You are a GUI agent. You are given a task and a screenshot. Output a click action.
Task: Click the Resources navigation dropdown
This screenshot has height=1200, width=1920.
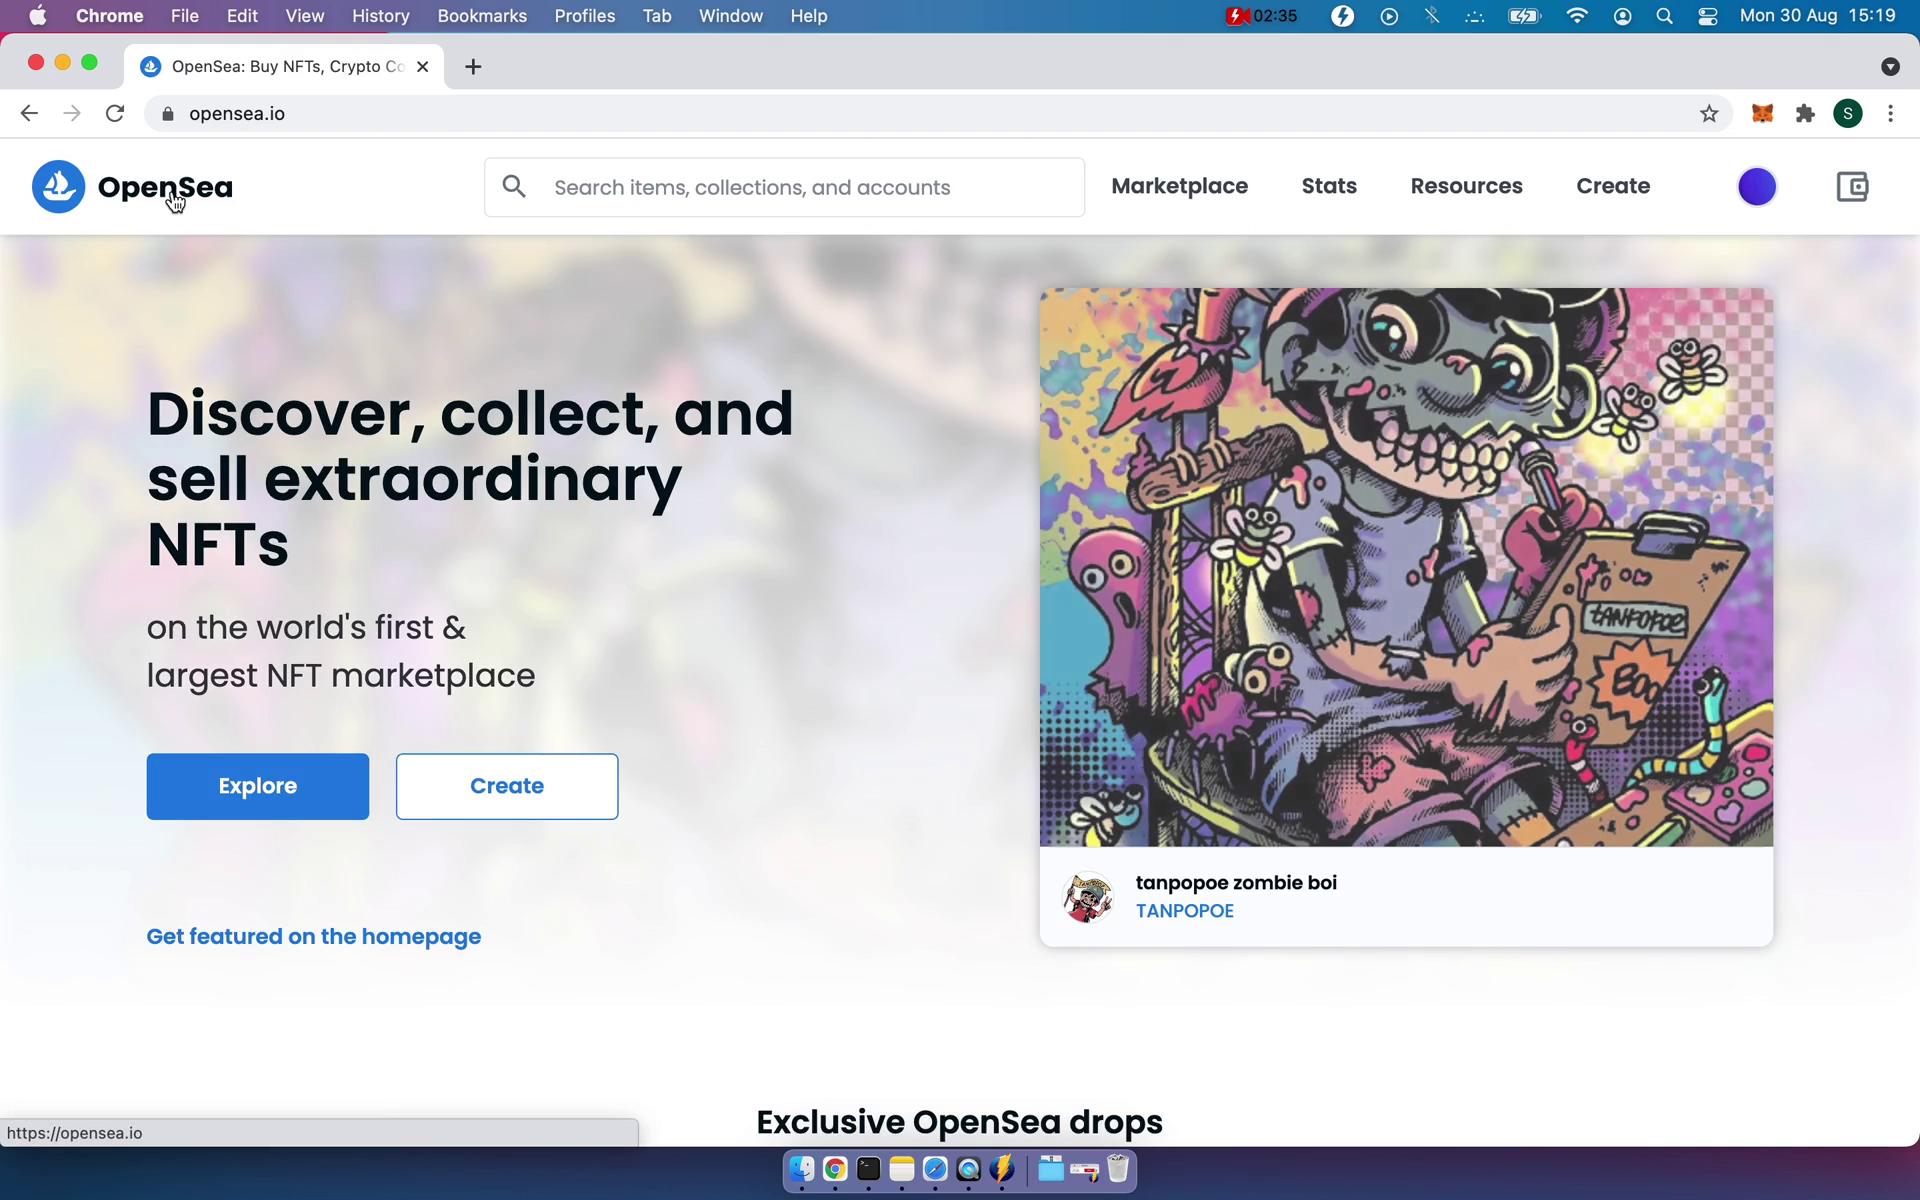(x=1467, y=185)
